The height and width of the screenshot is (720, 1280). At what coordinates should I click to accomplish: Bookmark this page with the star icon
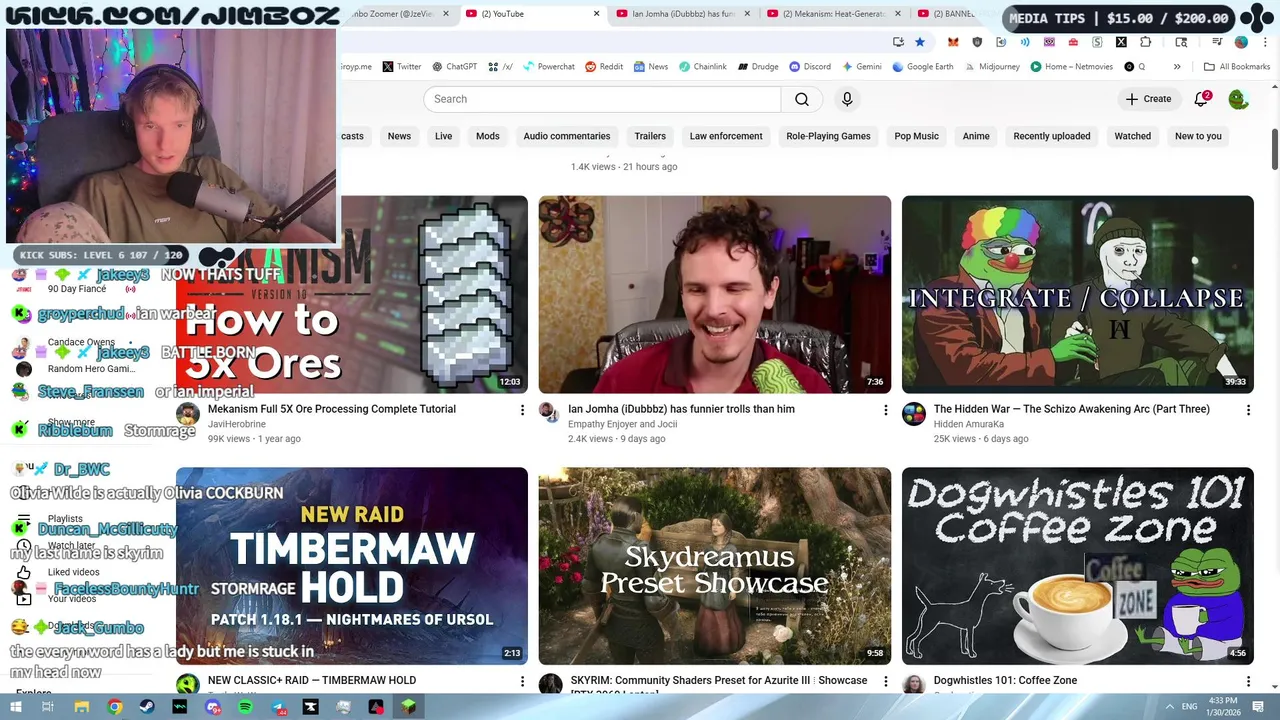[x=920, y=42]
